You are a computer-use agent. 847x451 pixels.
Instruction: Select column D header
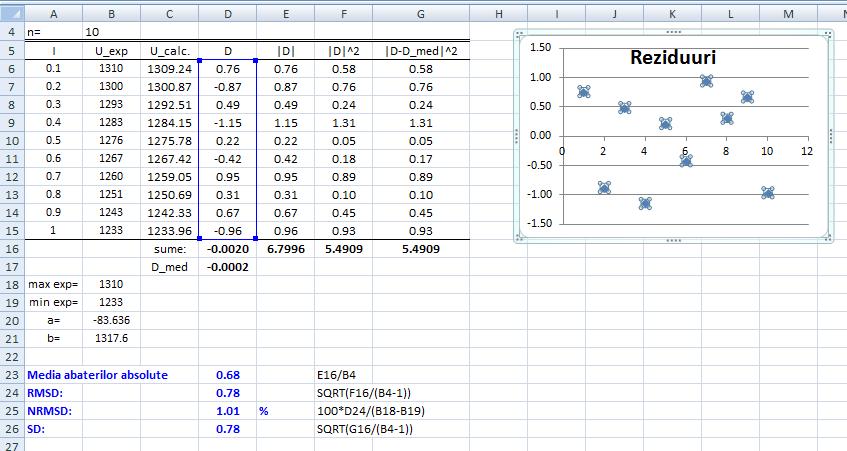[227, 14]
